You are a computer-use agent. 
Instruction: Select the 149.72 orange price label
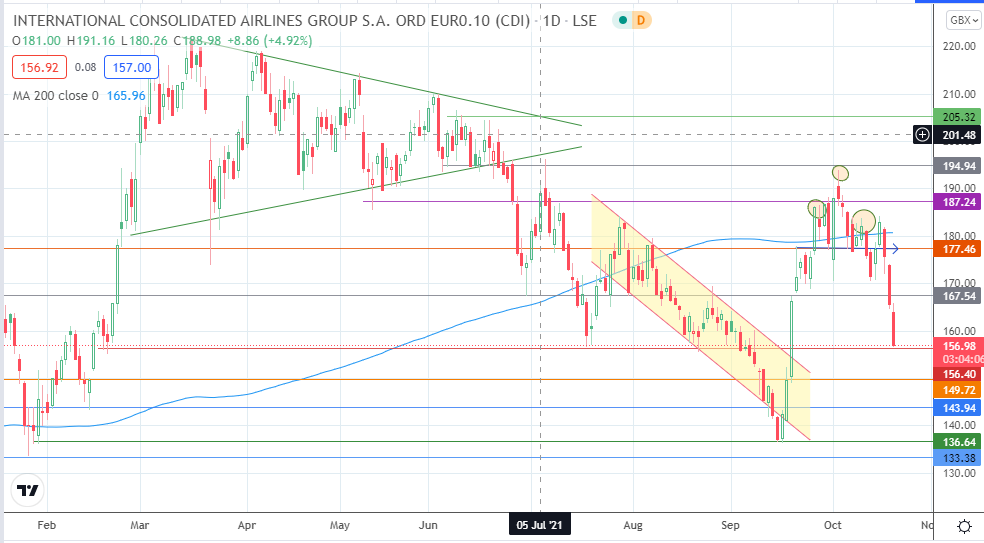coord(958,390)
